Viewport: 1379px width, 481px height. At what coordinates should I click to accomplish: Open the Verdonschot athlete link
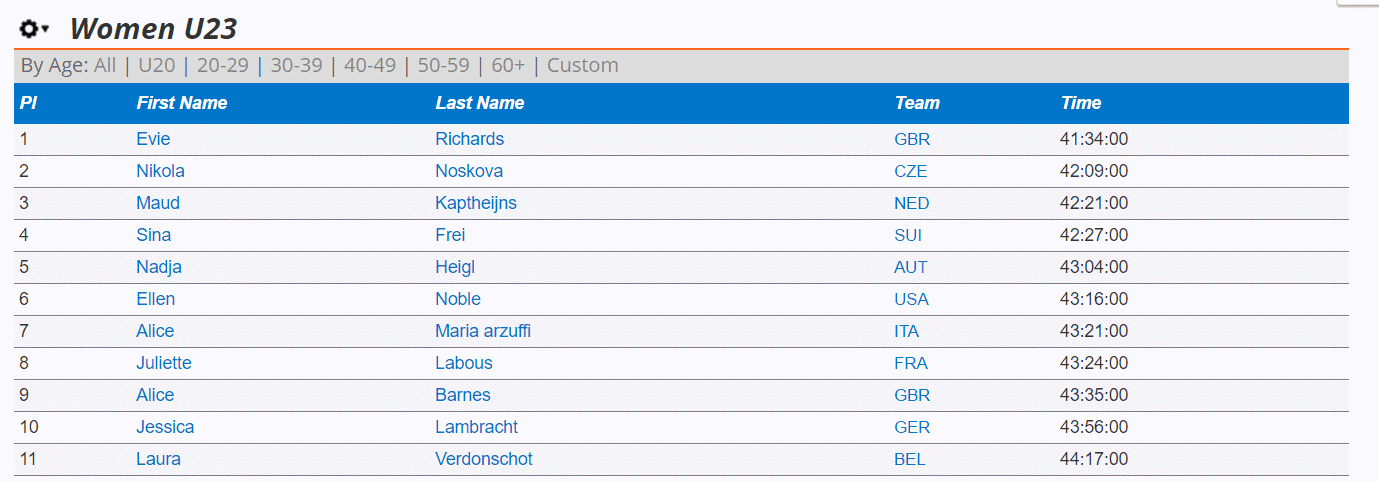click(484, 459)
